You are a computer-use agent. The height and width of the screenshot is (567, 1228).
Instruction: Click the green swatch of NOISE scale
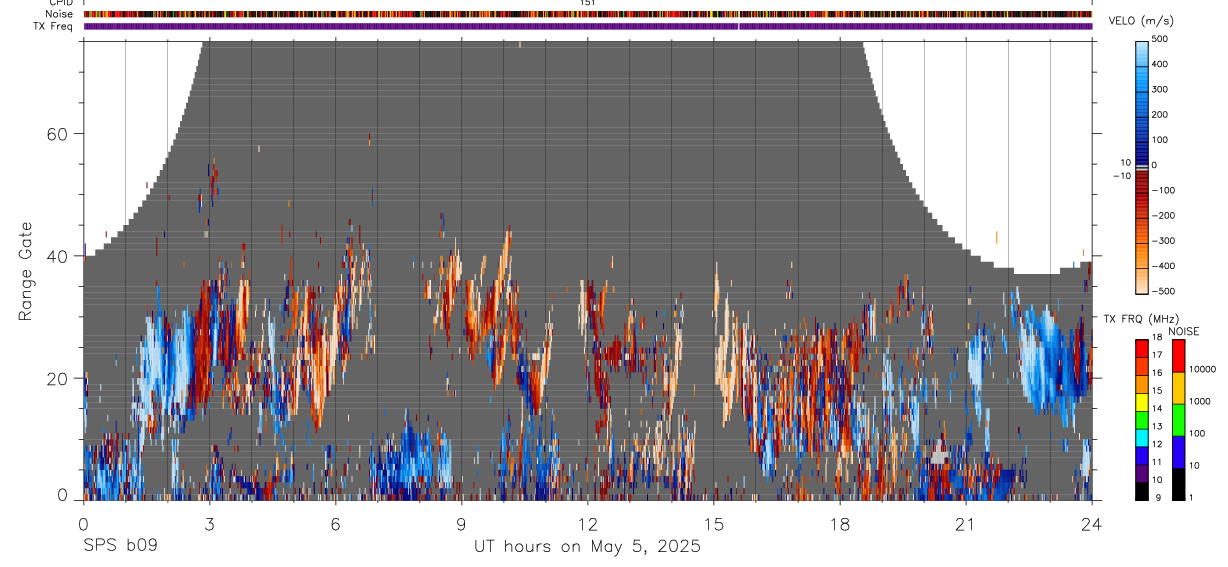(x=1178, y=420)
